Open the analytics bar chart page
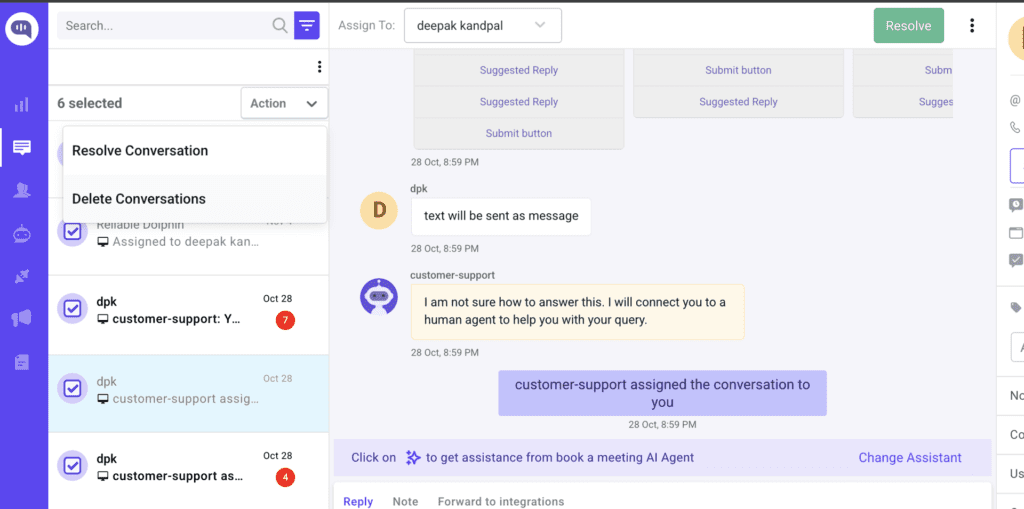Screen dimensions: 1024x509 pos(22,105)
